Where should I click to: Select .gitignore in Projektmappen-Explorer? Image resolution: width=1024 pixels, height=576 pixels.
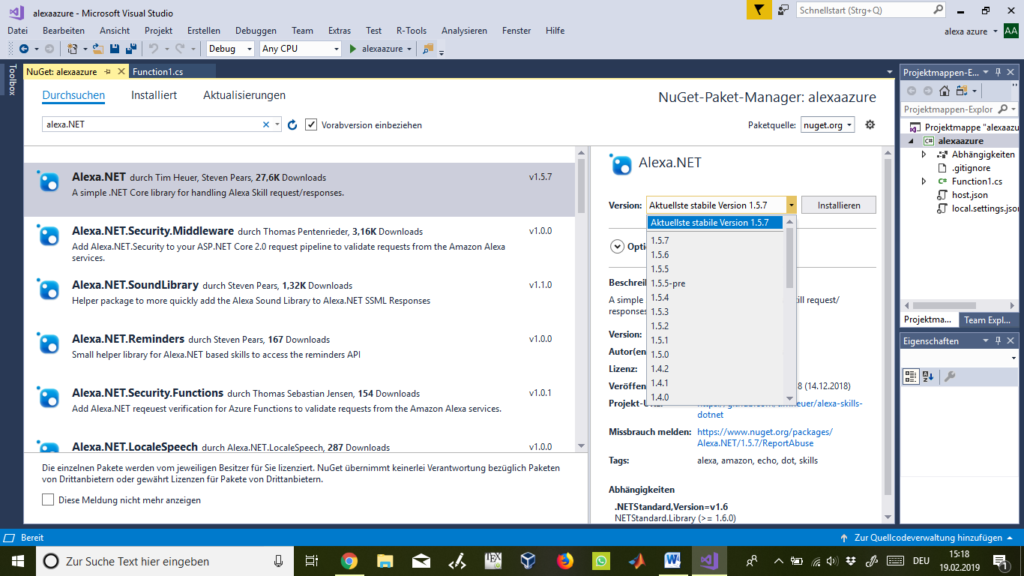[x=970, y=168]
